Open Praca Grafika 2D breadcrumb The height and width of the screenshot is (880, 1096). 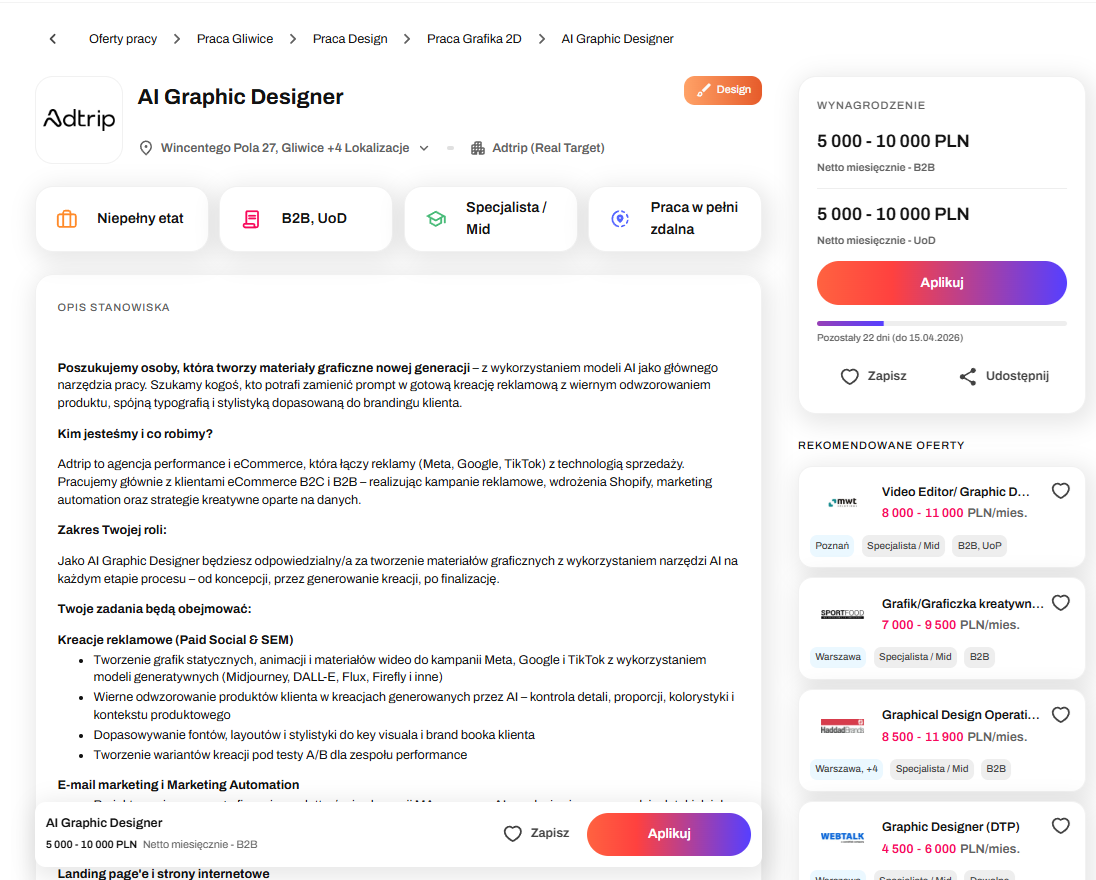coord(474,39)
